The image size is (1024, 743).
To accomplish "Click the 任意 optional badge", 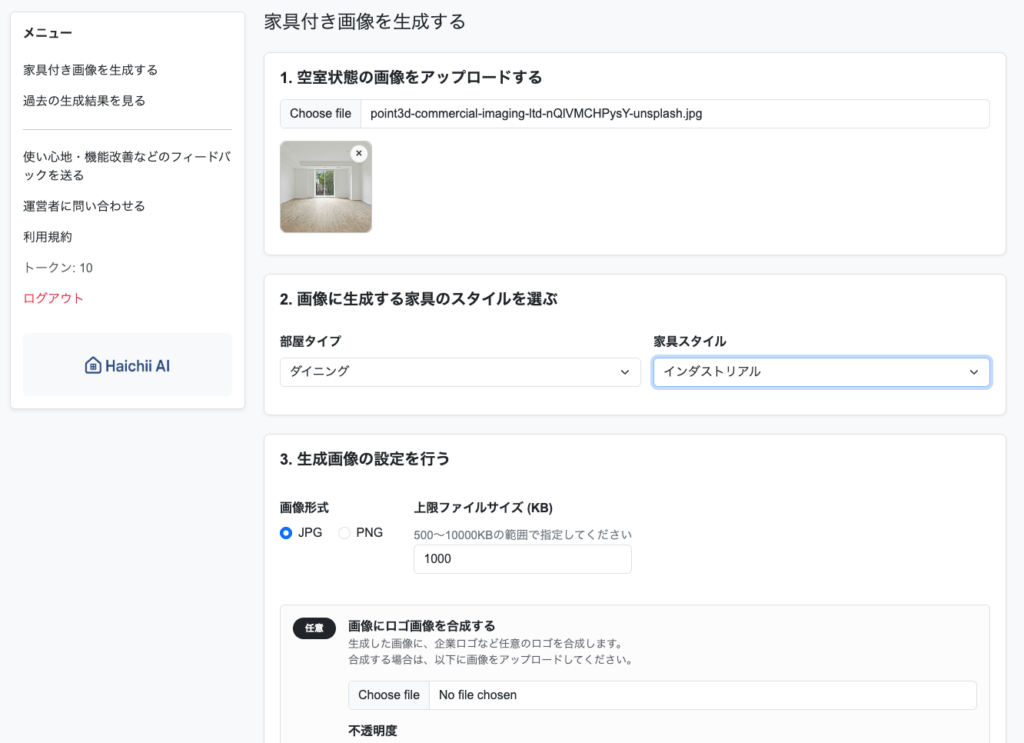I will (314, 628).
